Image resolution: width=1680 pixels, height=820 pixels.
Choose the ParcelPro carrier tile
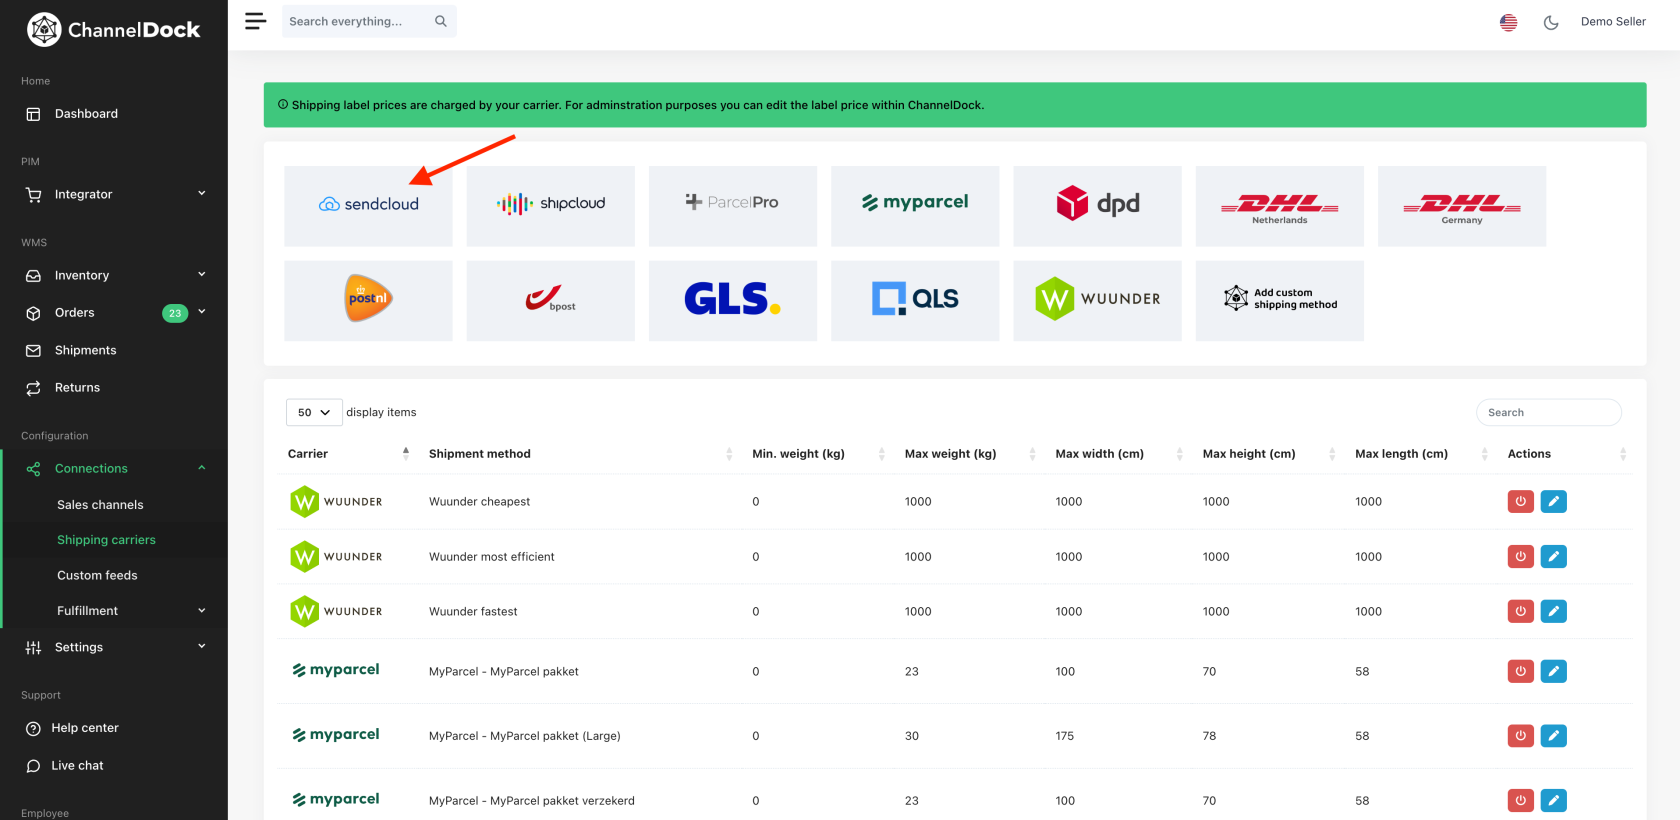733,205
